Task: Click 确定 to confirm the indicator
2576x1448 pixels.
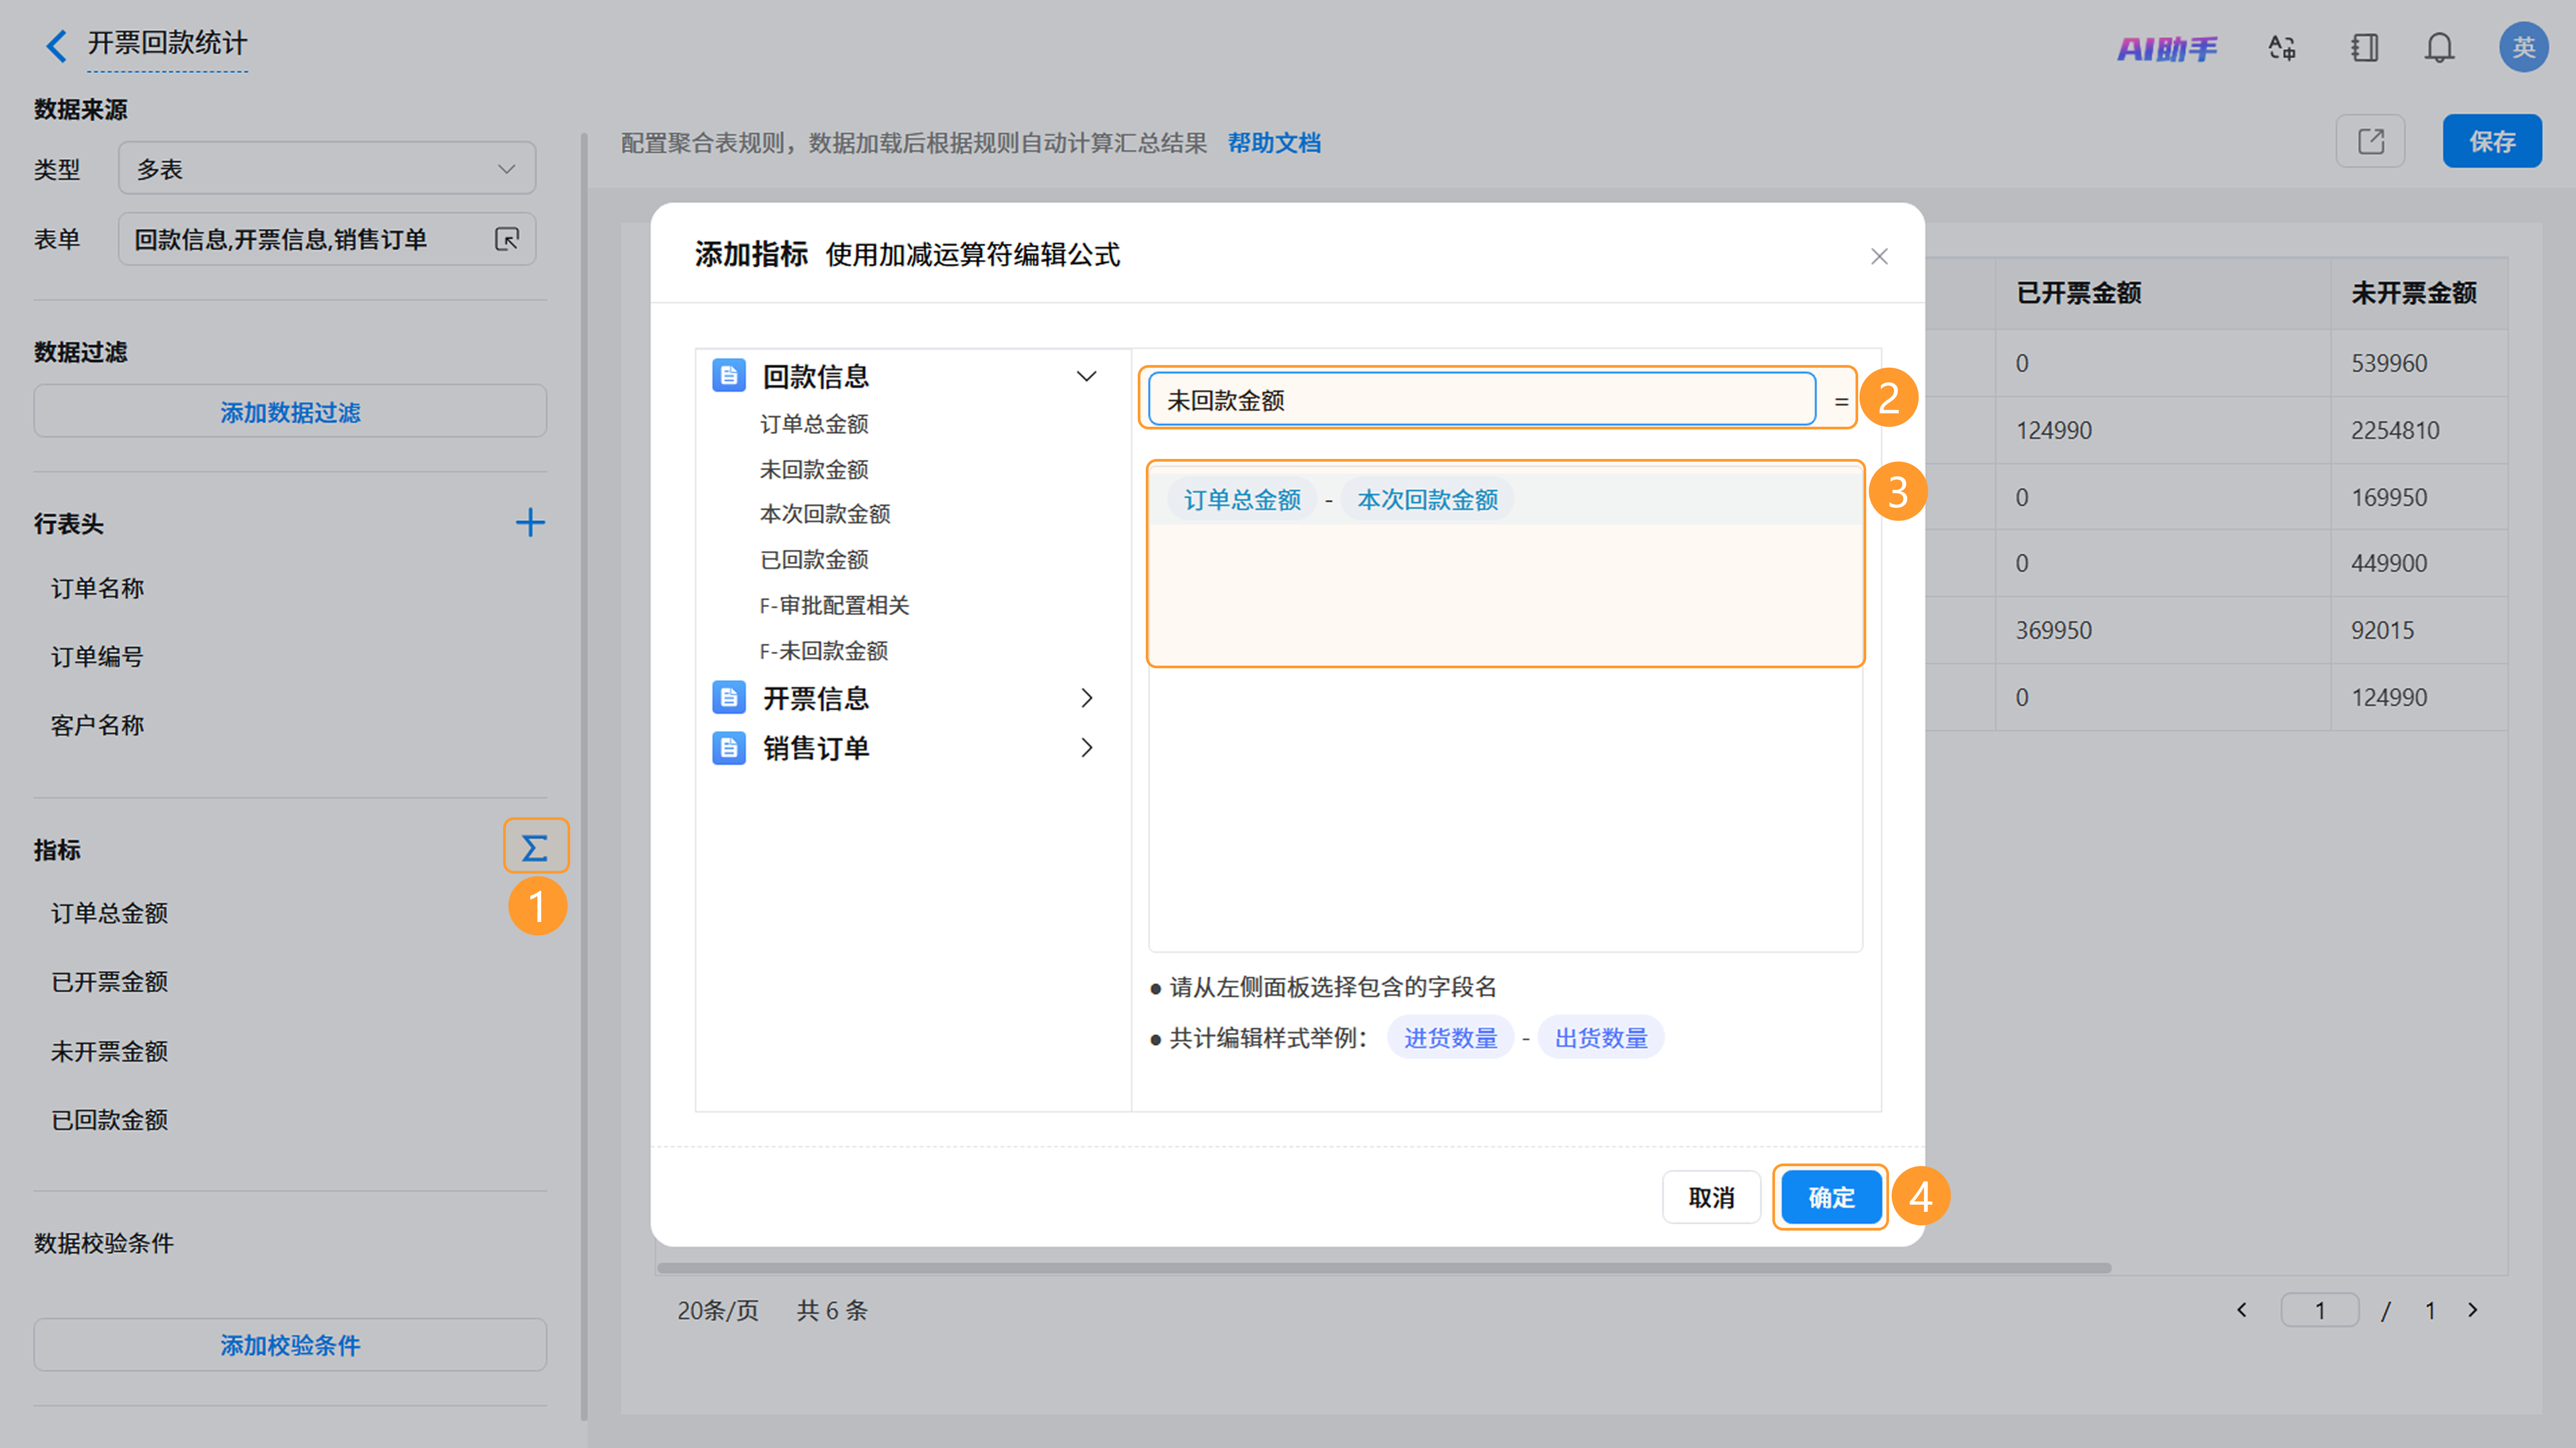Action: coord(1831,1197)
